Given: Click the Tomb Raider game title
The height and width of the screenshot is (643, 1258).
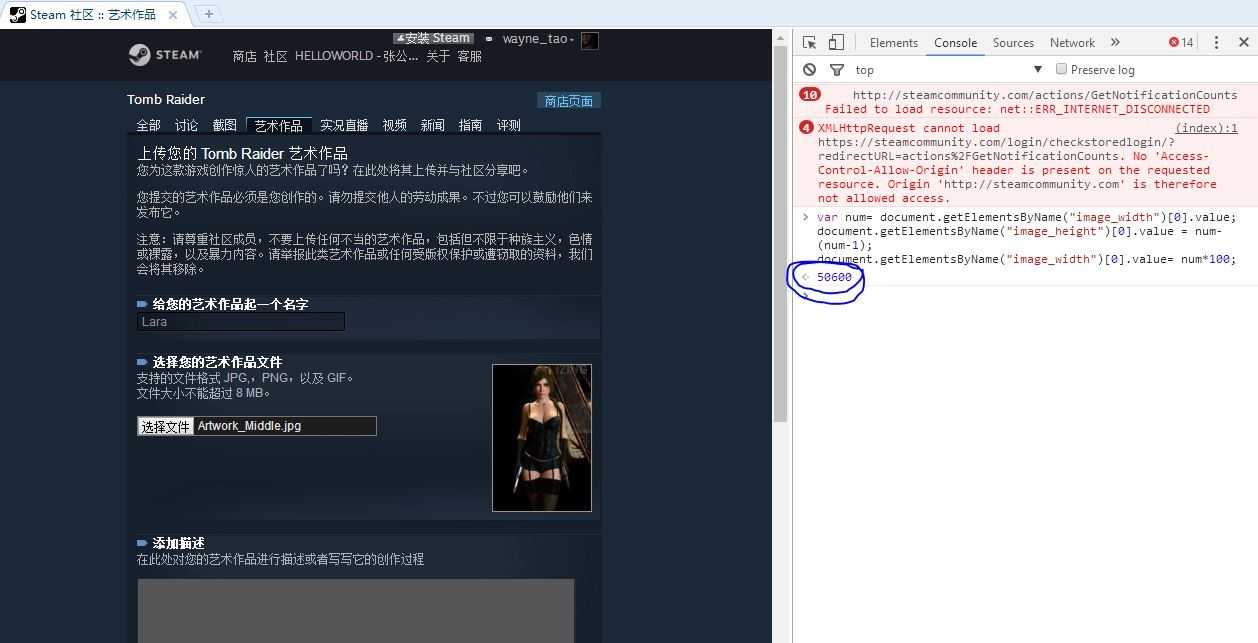Looking at the screenshot, I should click(166, 99).
